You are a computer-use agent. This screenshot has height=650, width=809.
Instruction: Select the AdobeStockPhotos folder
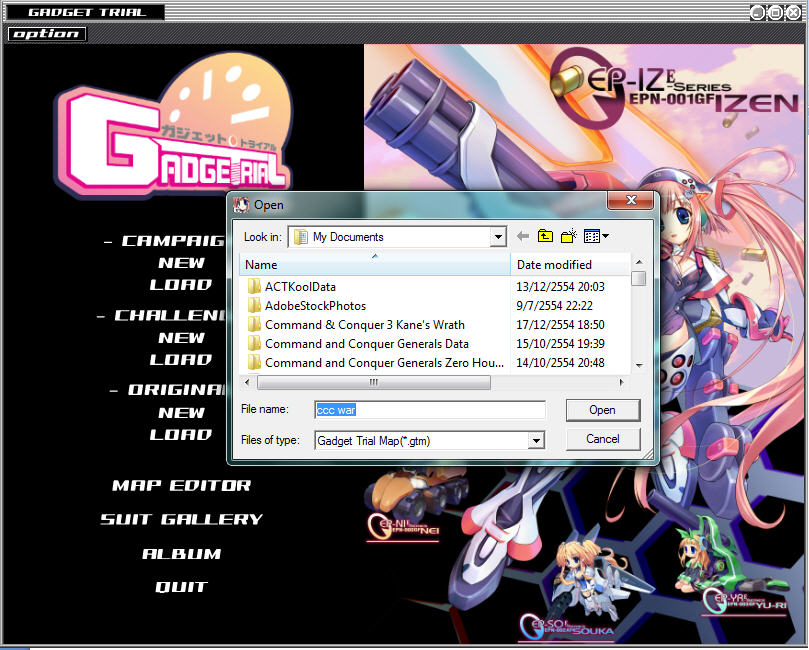(x=315, y=306)
